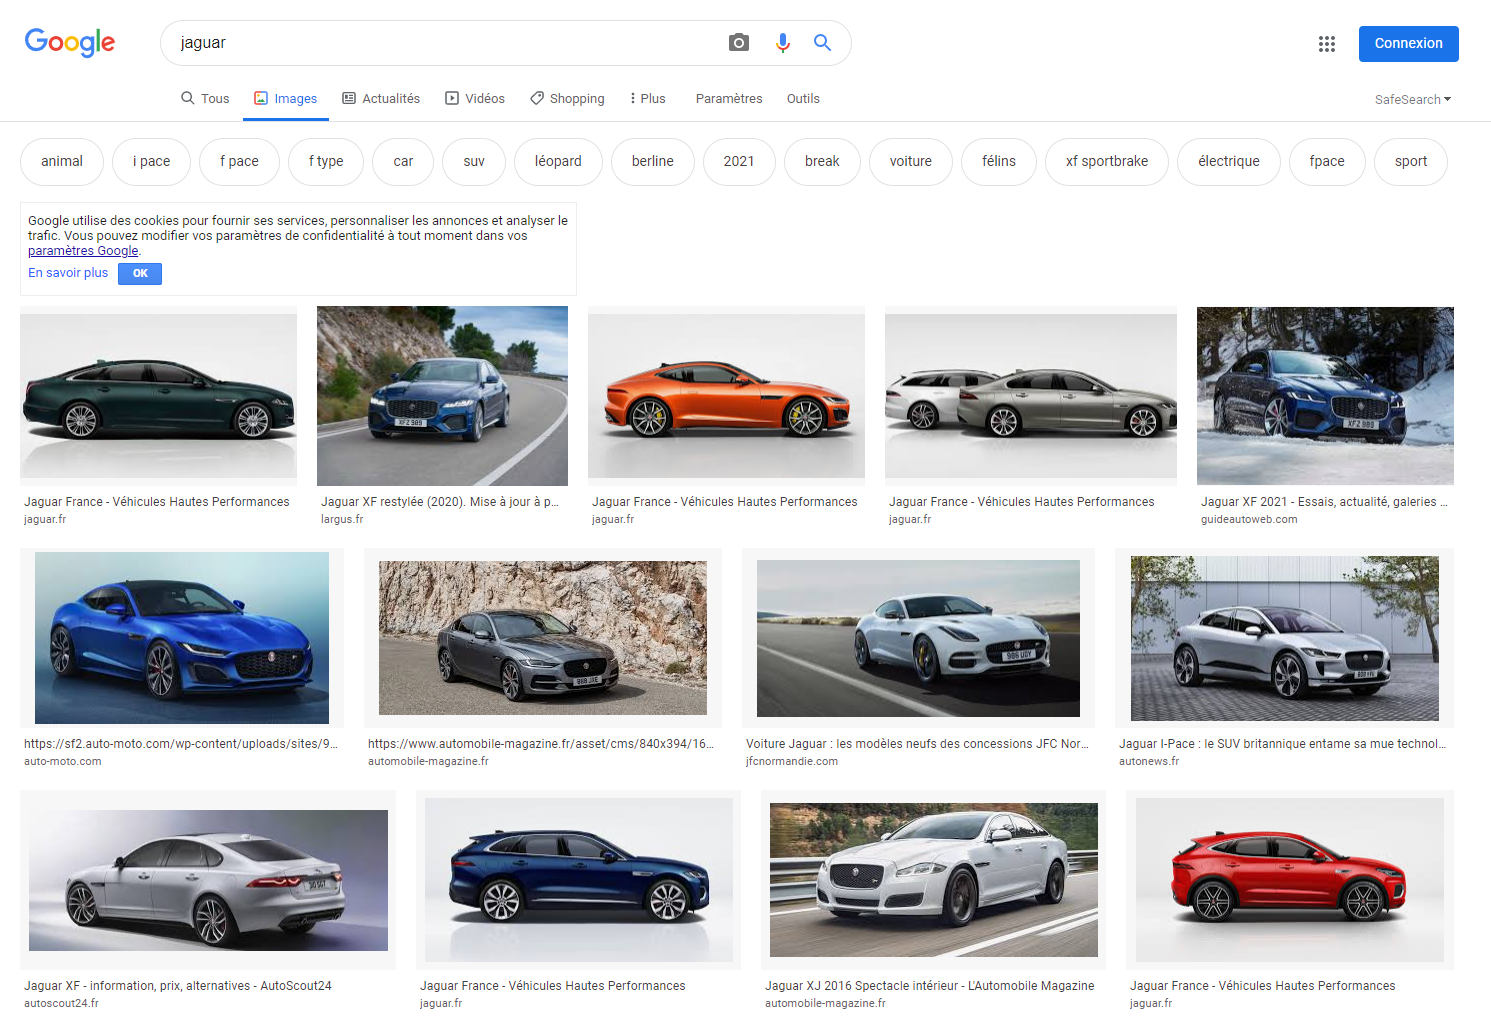This screenshot has width=1491, height=1028.
Task: Filter by the i pace chip
Action: tap(151, 162)
